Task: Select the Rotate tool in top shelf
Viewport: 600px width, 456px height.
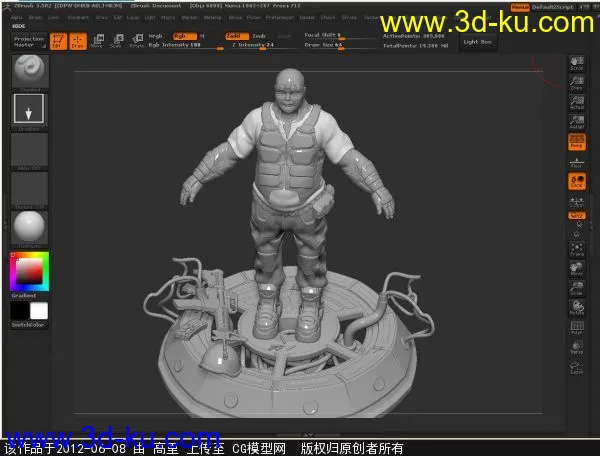Action: 136,41
